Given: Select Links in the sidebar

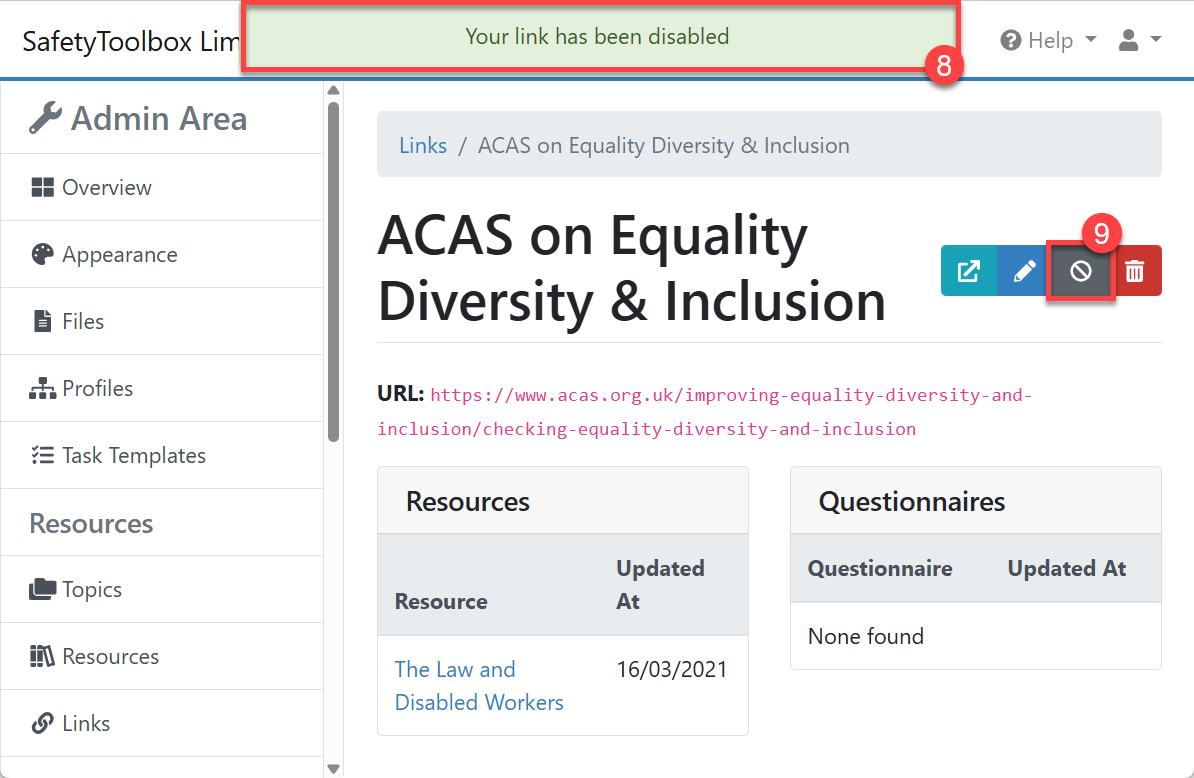Looking at the screenshot, I should click(x=162, y=723).
